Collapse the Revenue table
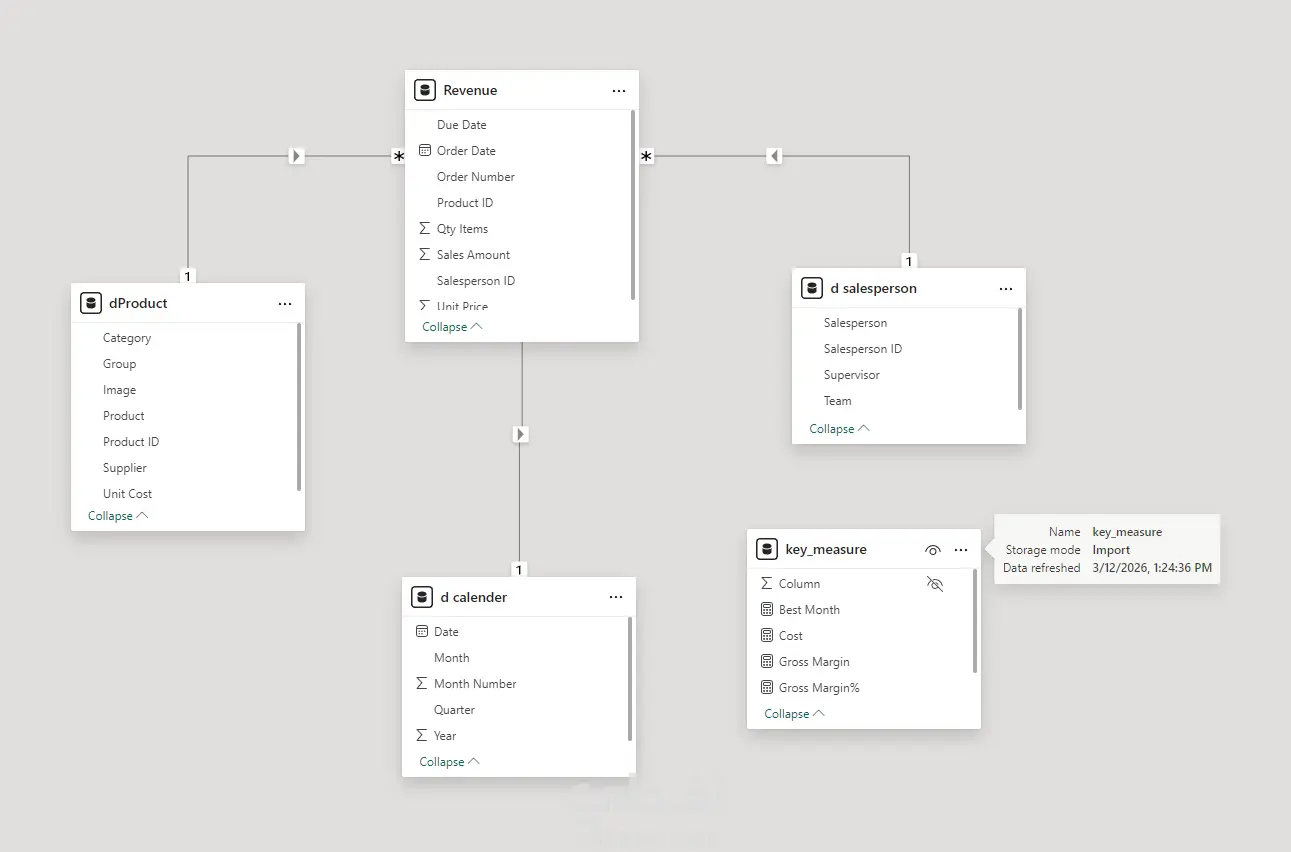The image size is (1291, 852). (452, 327)
